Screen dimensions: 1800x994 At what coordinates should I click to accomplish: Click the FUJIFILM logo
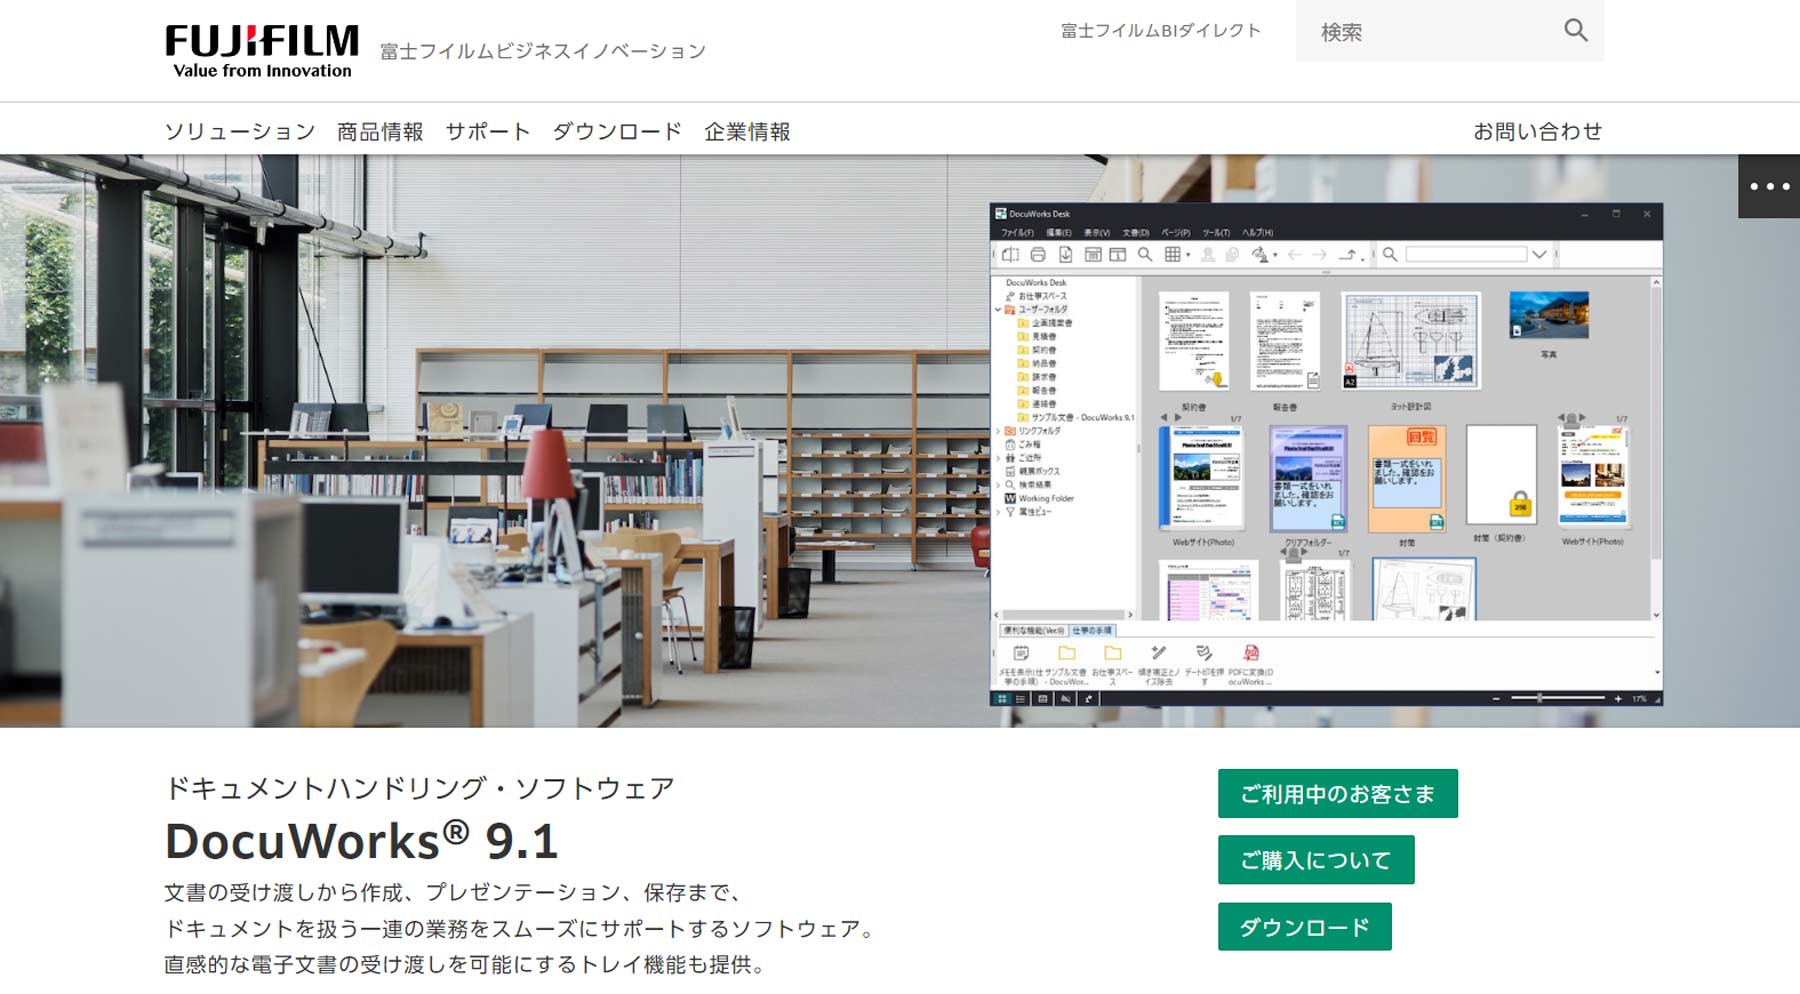[x=262, y=50]
